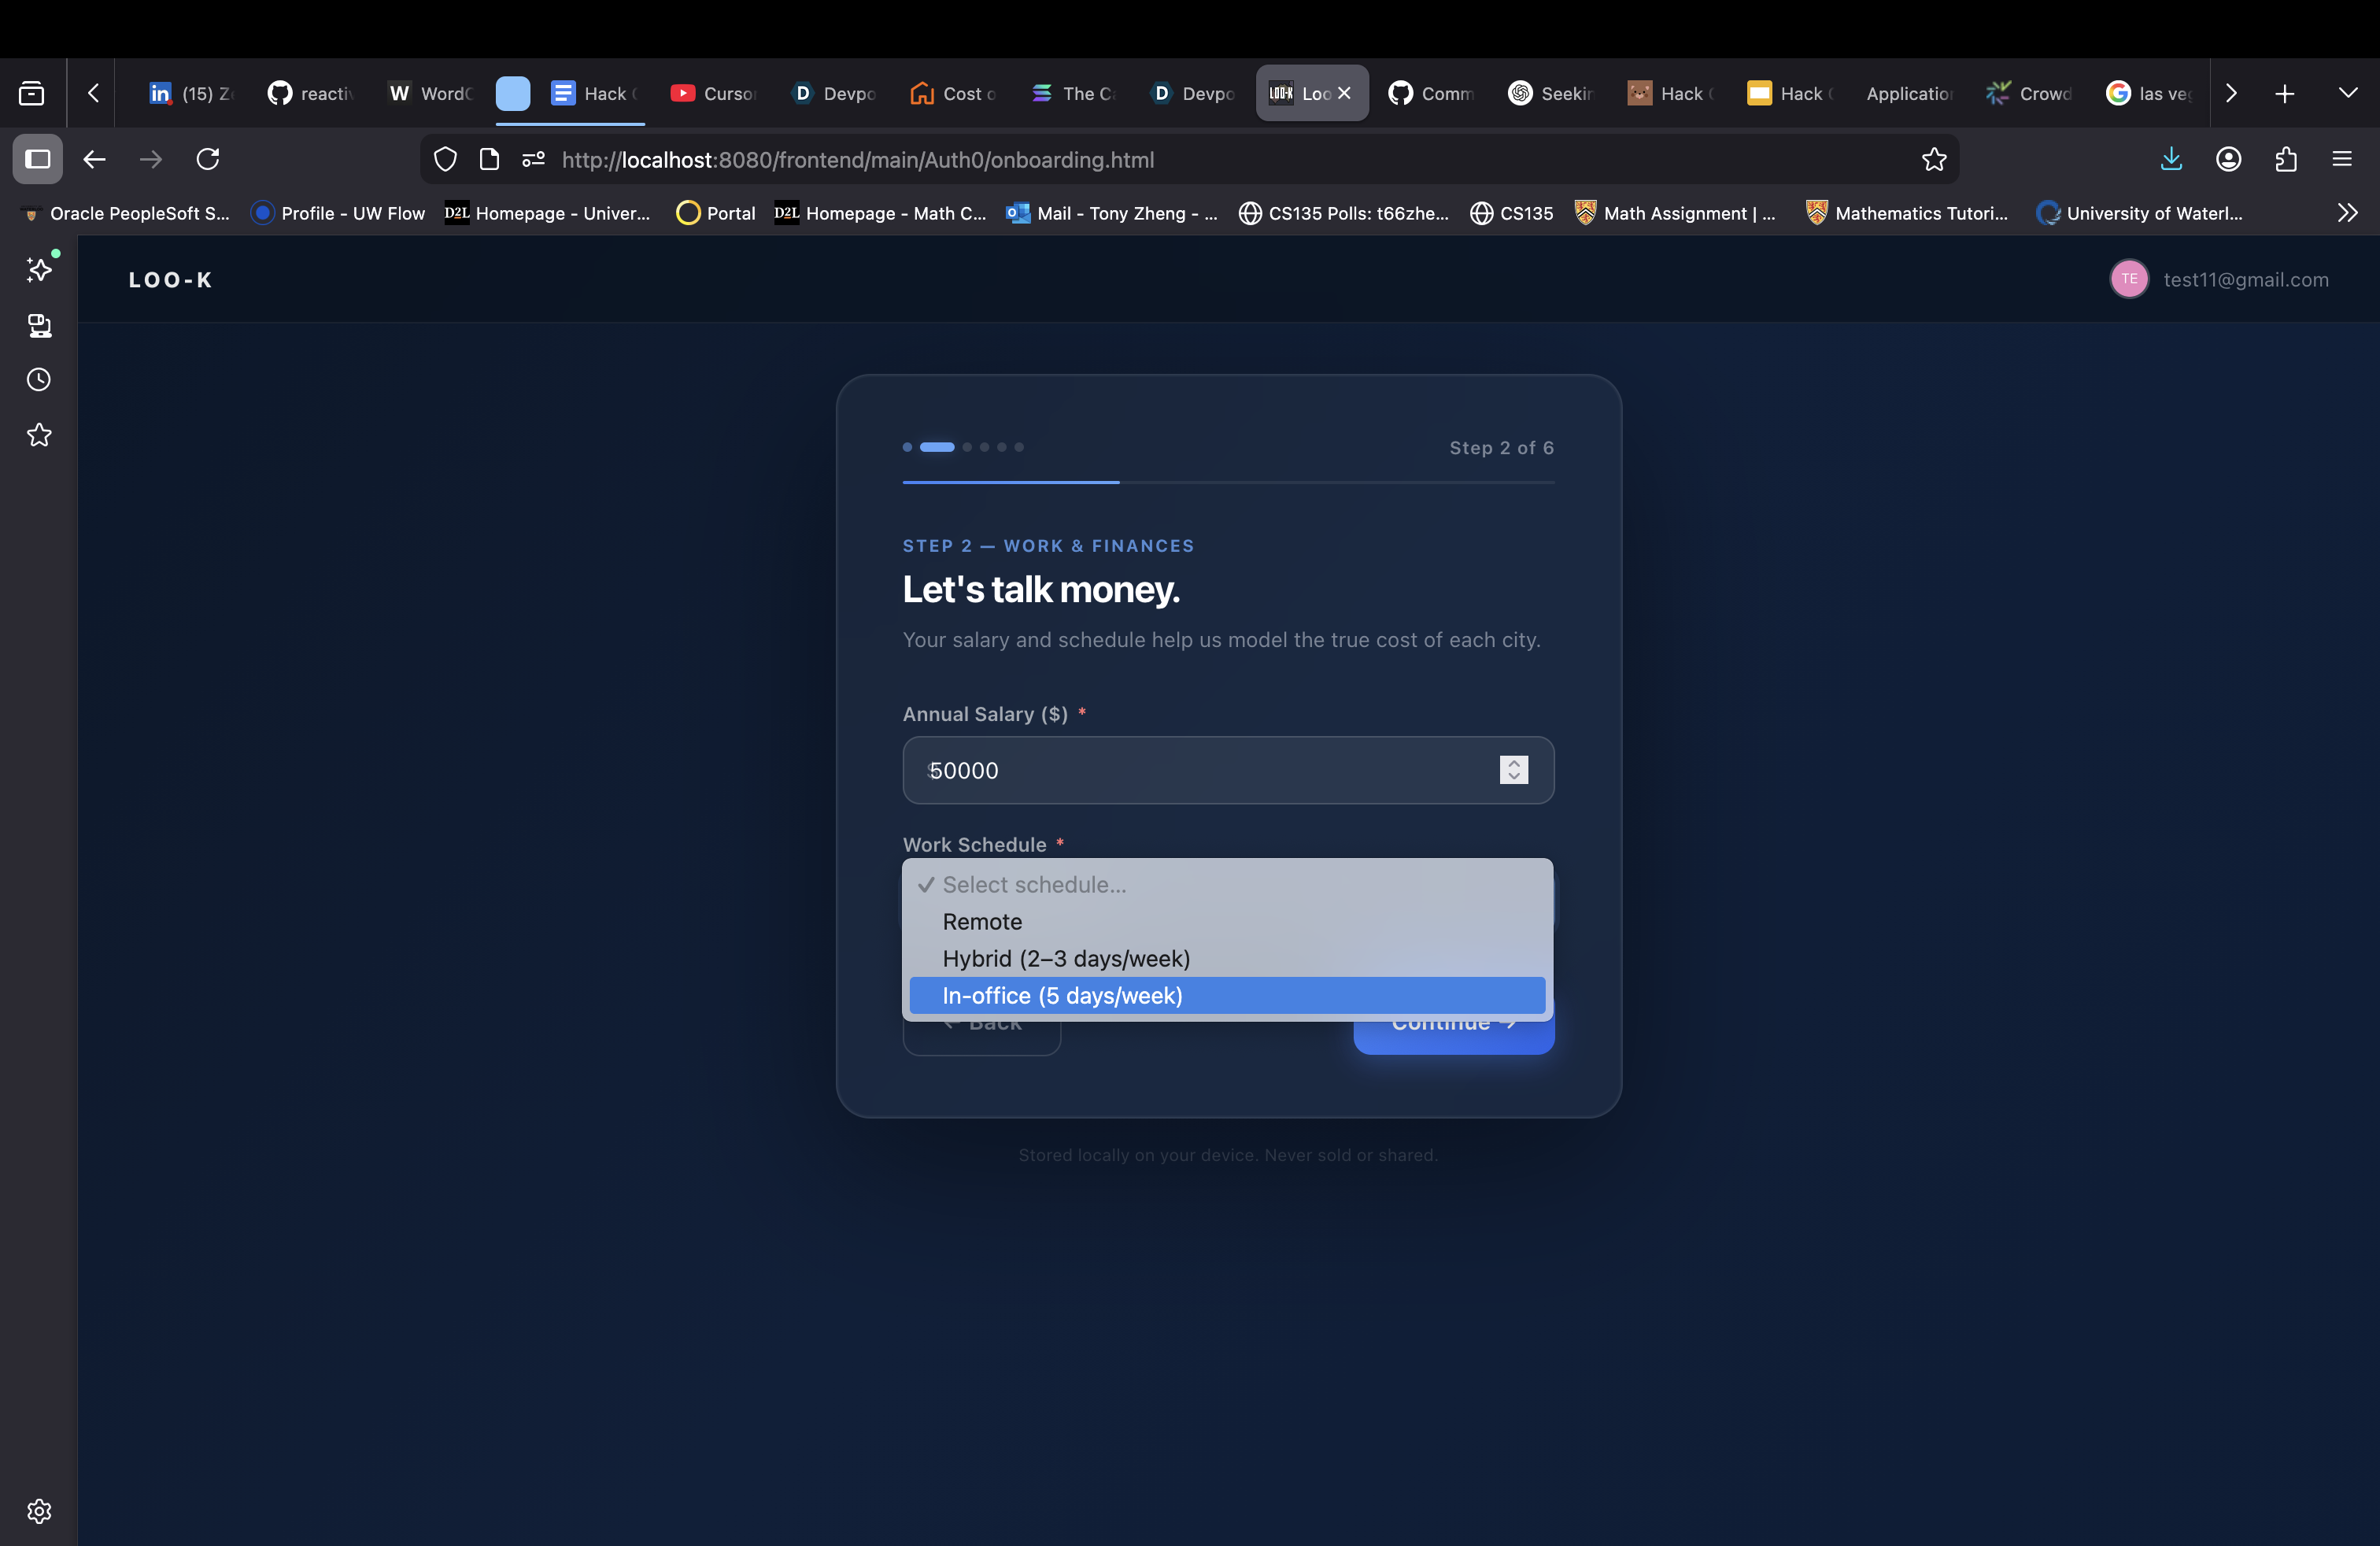Click the salary spinner arrows
Image resolution: width=2380 pixels, height=1546 pixels.
(x=1513, y=770)
